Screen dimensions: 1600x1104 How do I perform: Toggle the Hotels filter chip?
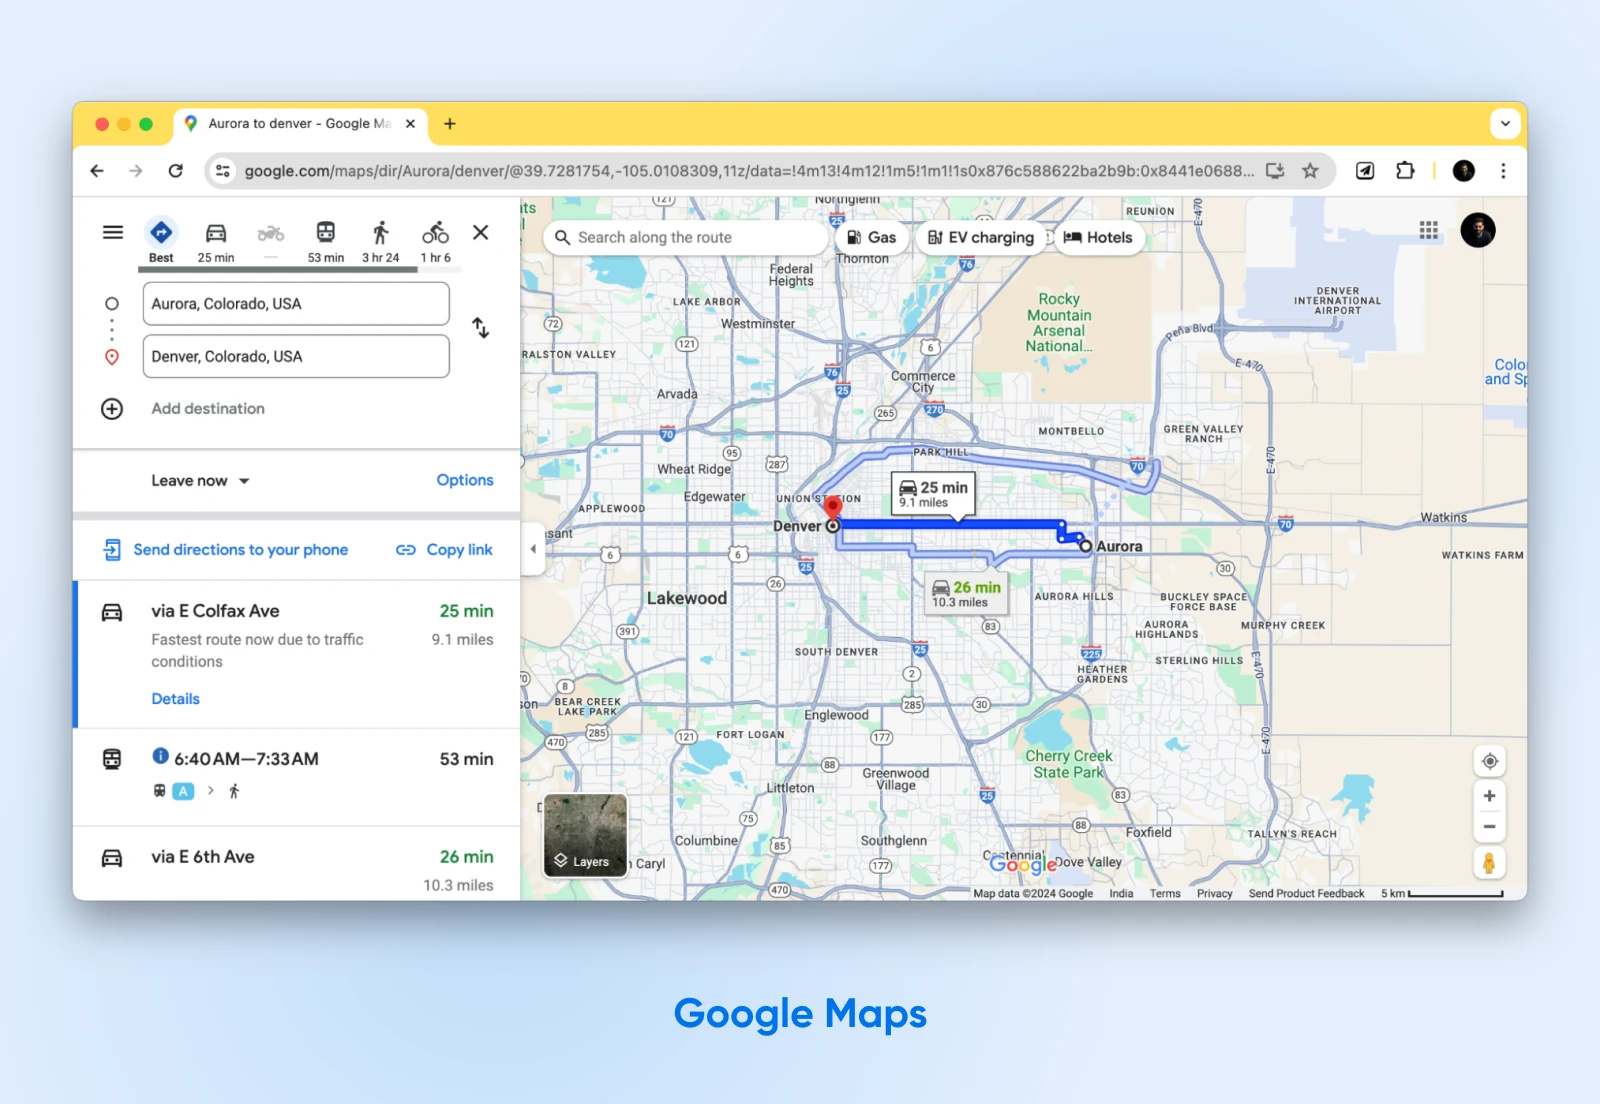[x=1098, y=238]
